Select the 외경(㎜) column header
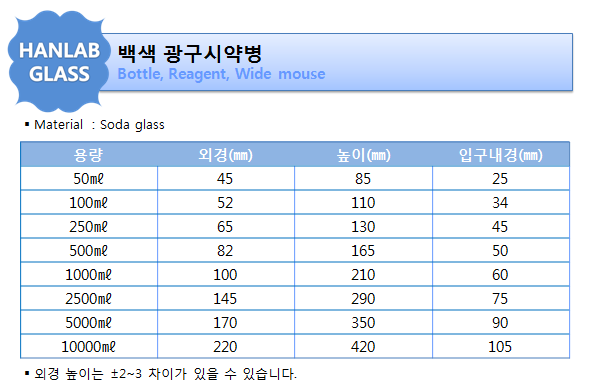This screenshot has height=391, width=589. (225, 155)
